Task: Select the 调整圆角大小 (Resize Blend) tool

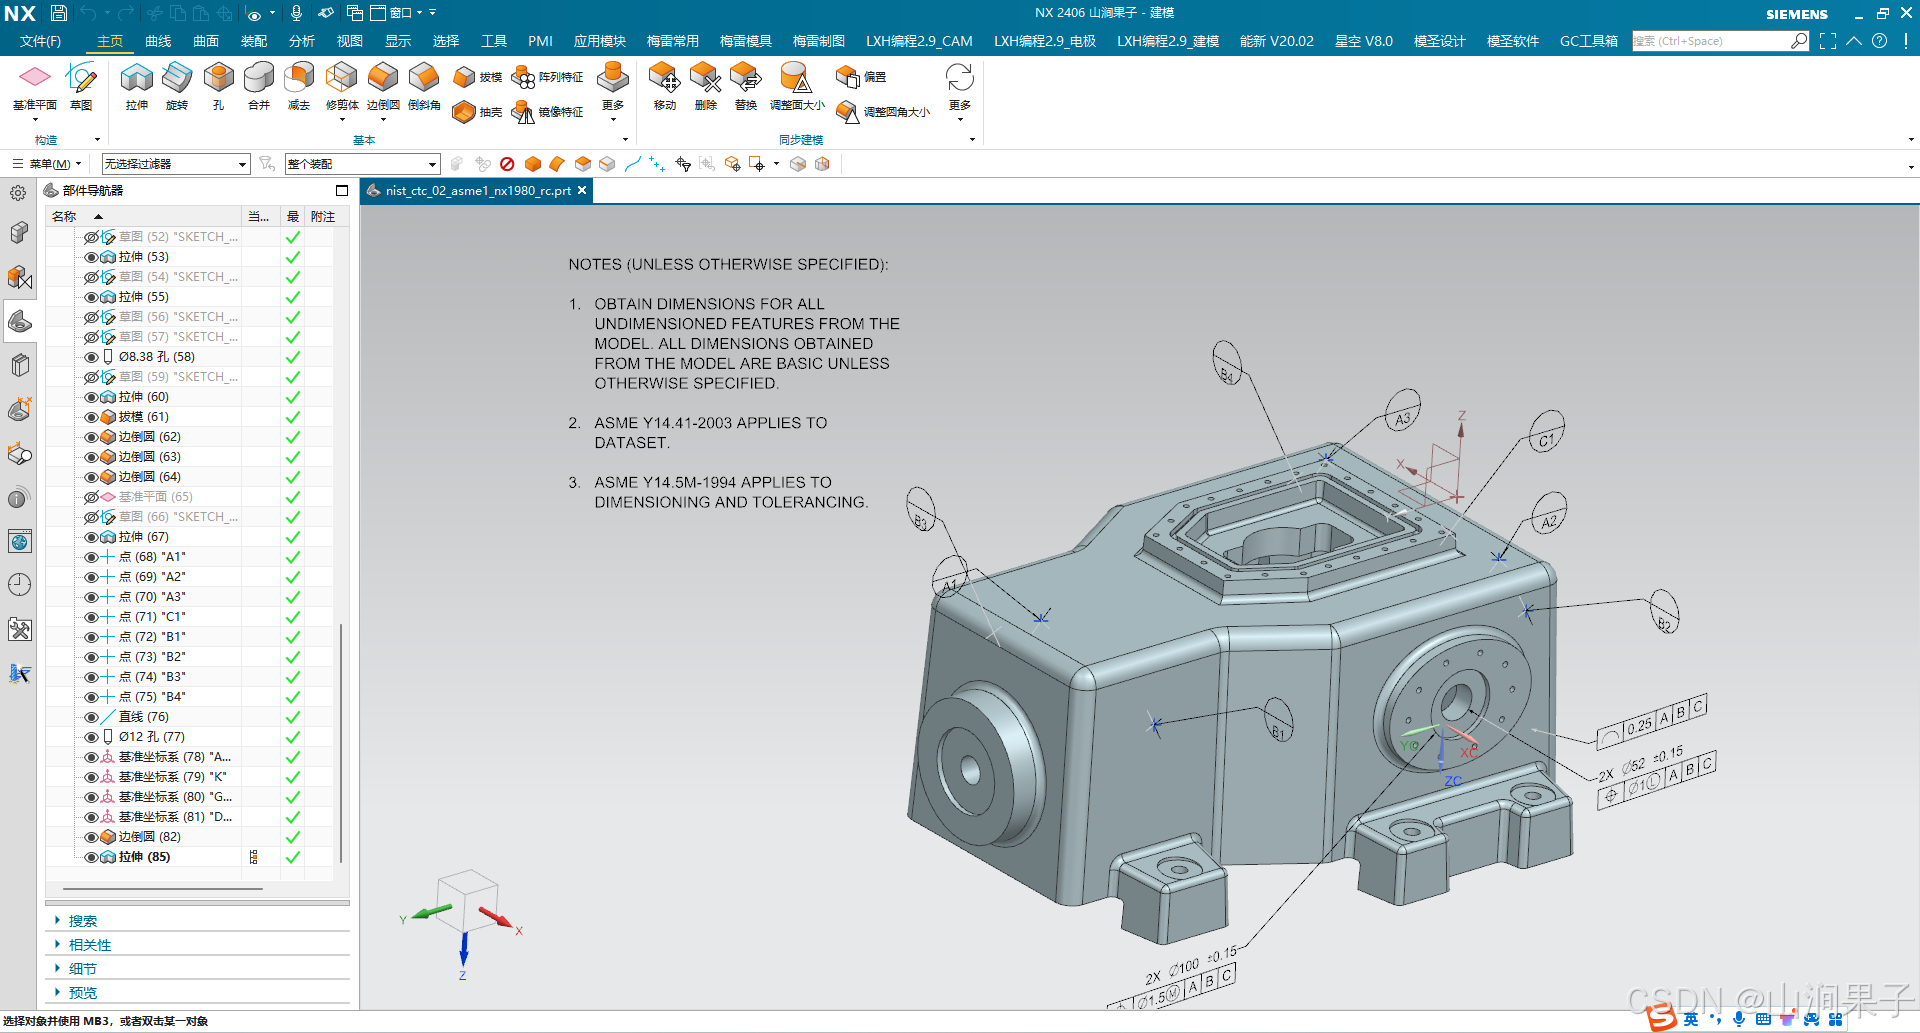Action: click(883, 112)
